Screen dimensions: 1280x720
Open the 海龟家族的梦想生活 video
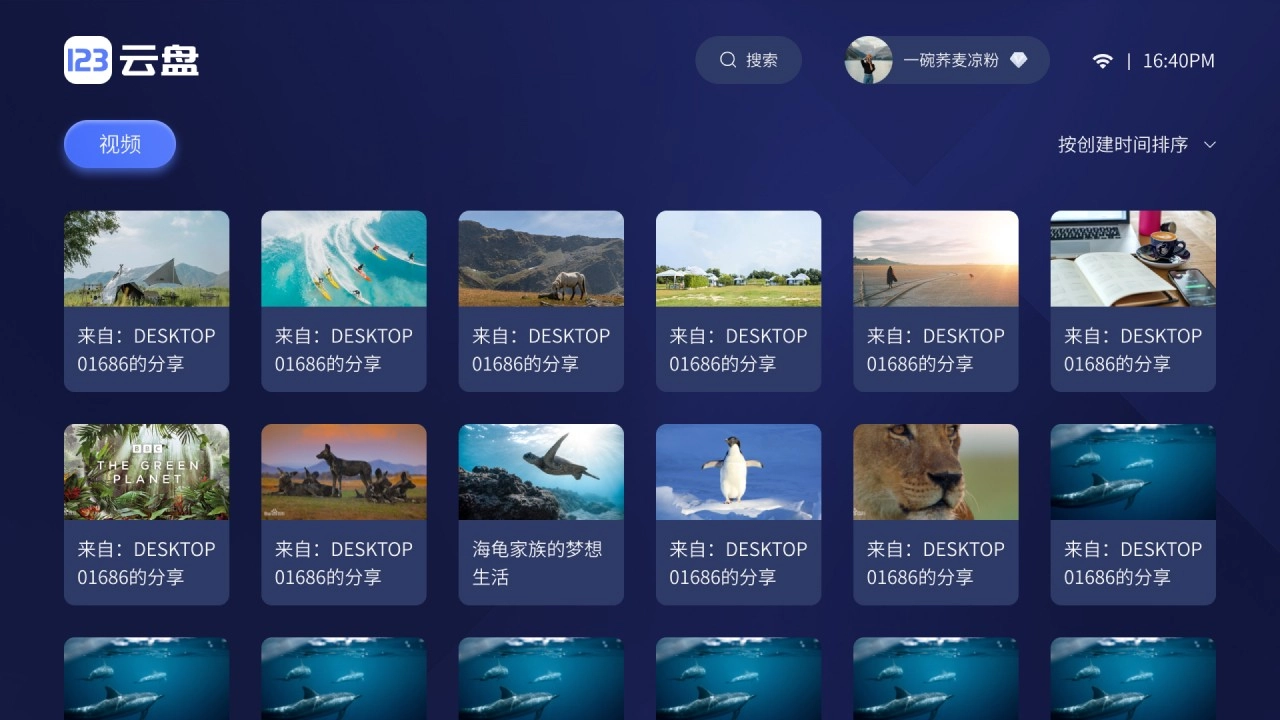click(541, 472)
